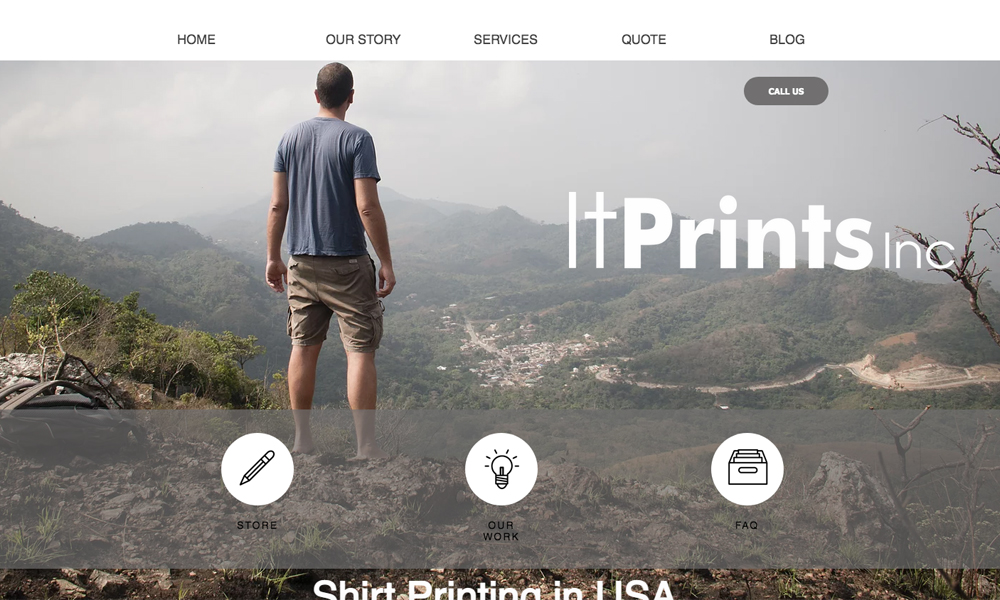Go to the HOME menu item

[196, 40]
